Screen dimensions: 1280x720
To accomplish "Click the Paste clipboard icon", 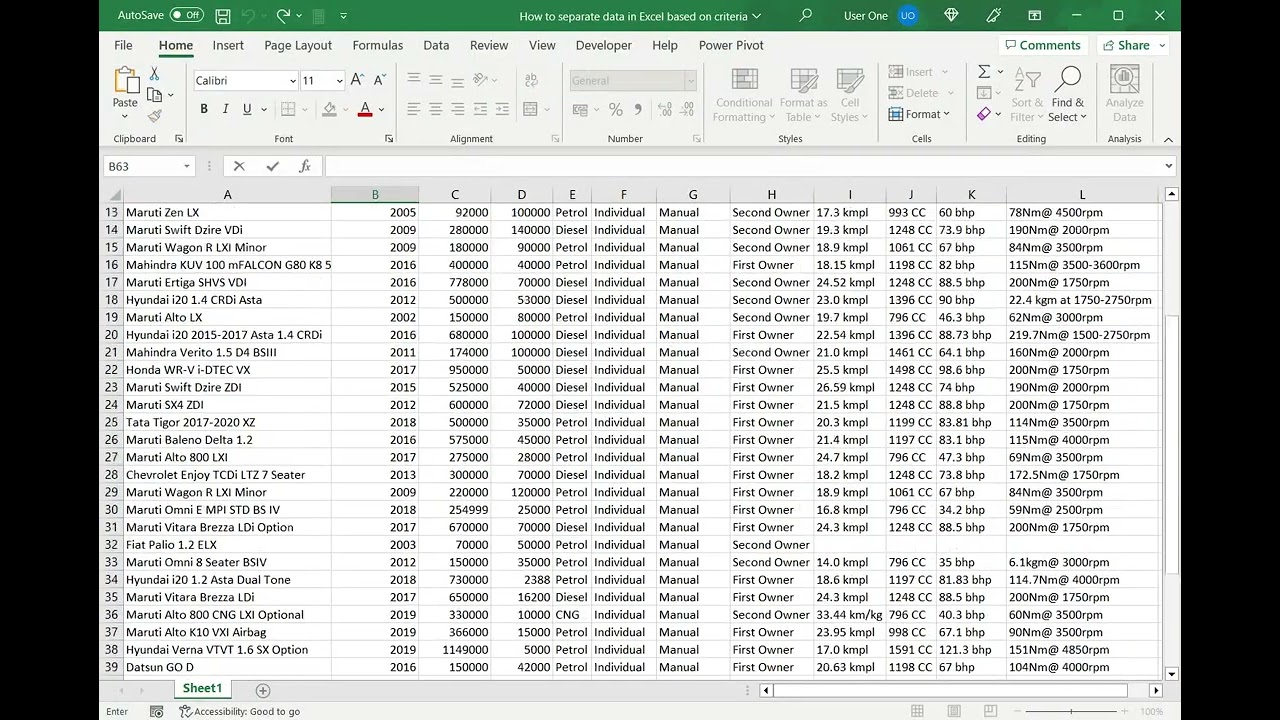I will click(126, 81).
